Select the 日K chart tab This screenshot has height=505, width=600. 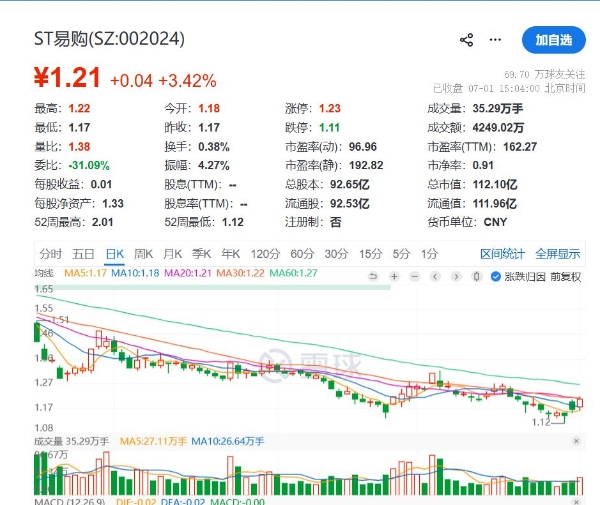click(115, 254)
